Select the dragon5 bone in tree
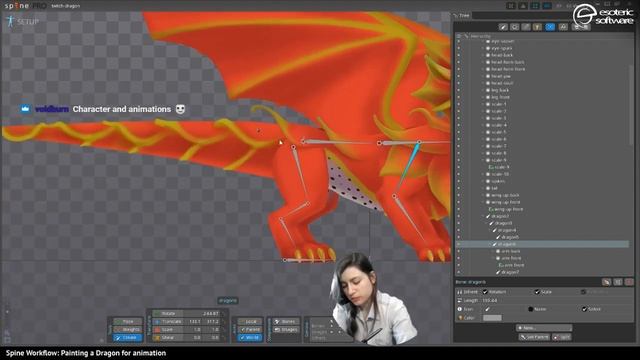This screenshot has width=640, height=360. point(510,237)
